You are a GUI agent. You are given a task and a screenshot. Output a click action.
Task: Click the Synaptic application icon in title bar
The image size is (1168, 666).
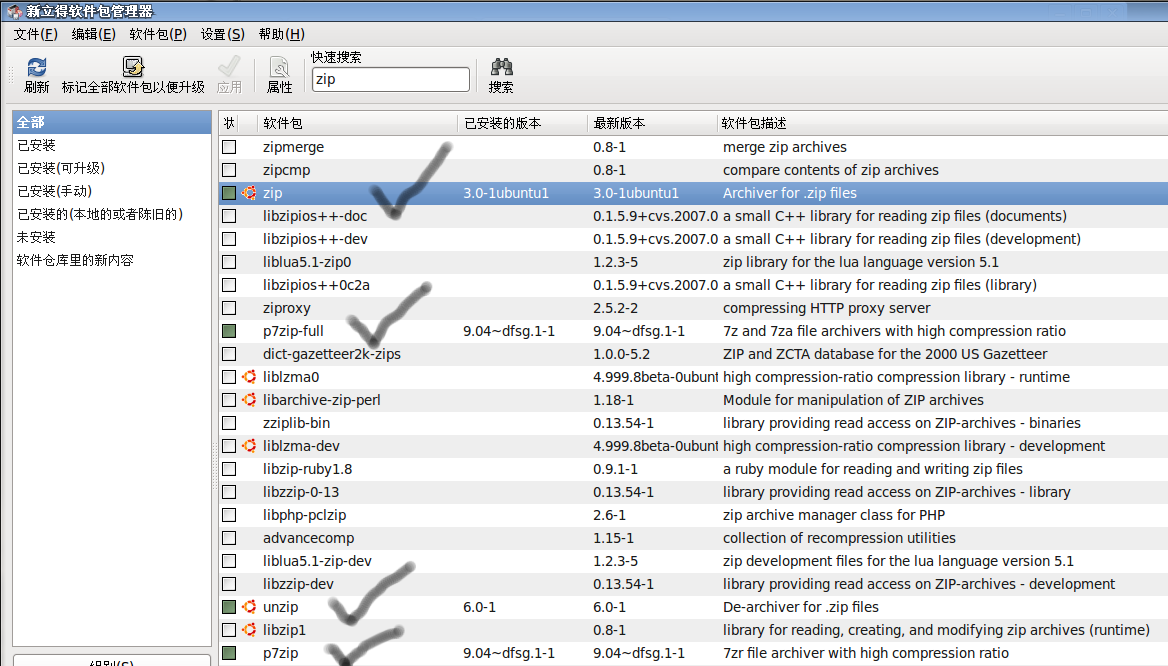tap(14, 11)
